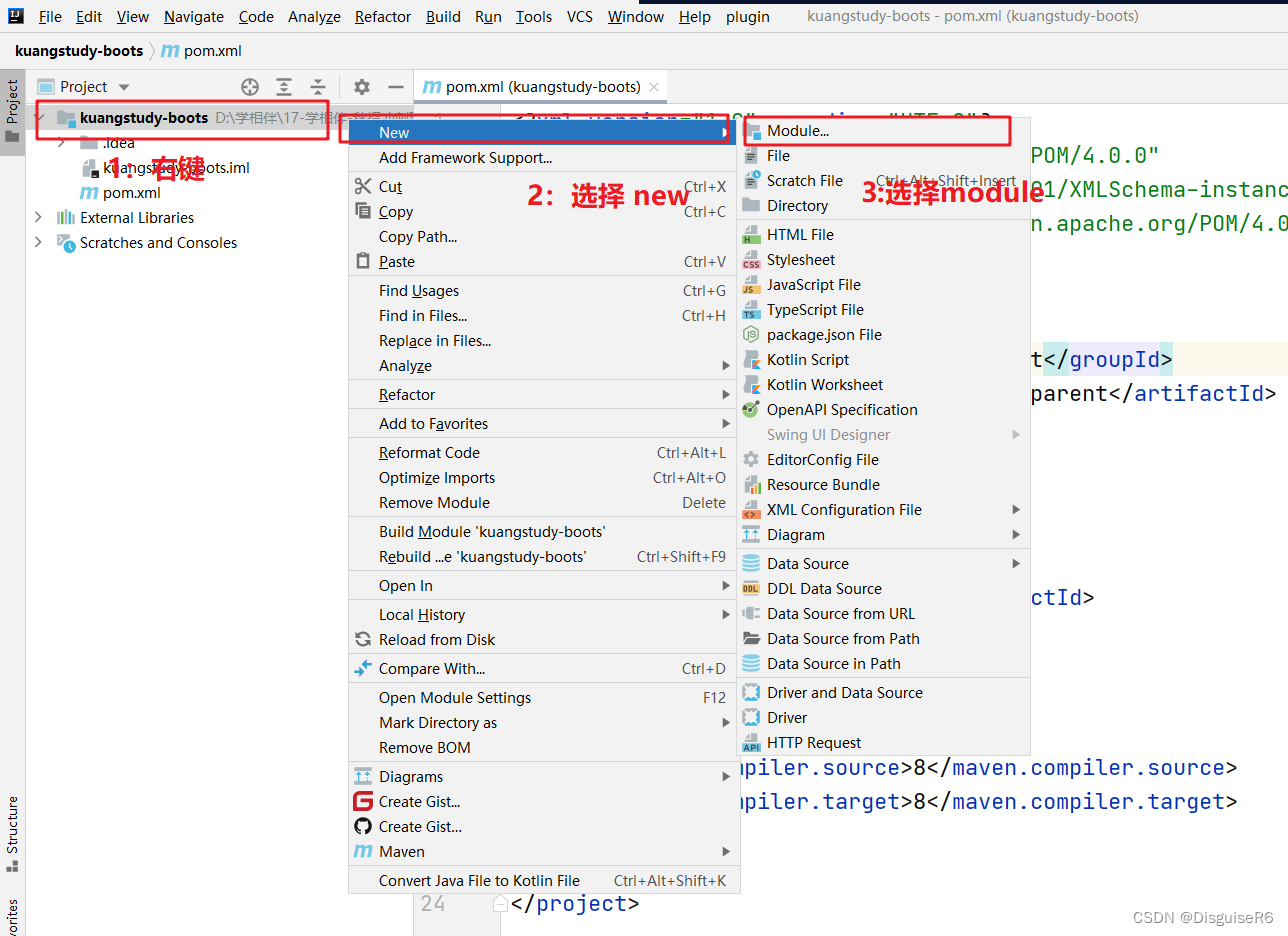Expand the Analyze submenu in context menu
This screenshot has width=1288, height=936.
click(726, 366)
